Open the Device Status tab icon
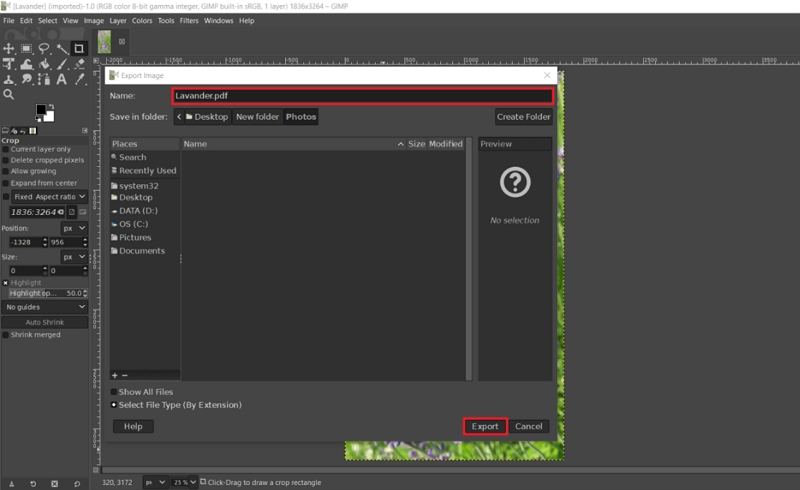The height and width of the screenshot is (490, 800). pos(14,131)
